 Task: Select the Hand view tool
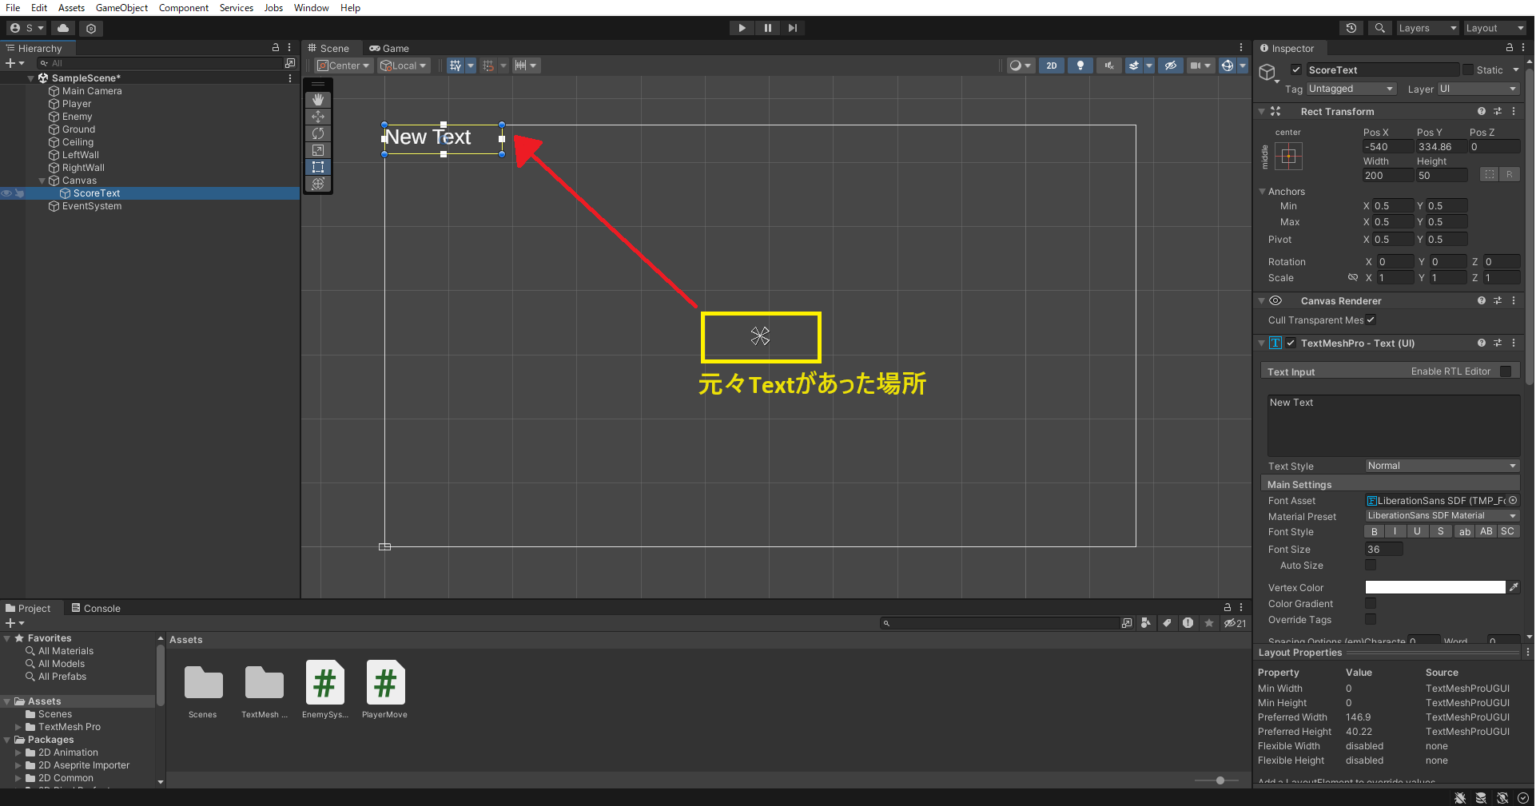tap(318, 98)
